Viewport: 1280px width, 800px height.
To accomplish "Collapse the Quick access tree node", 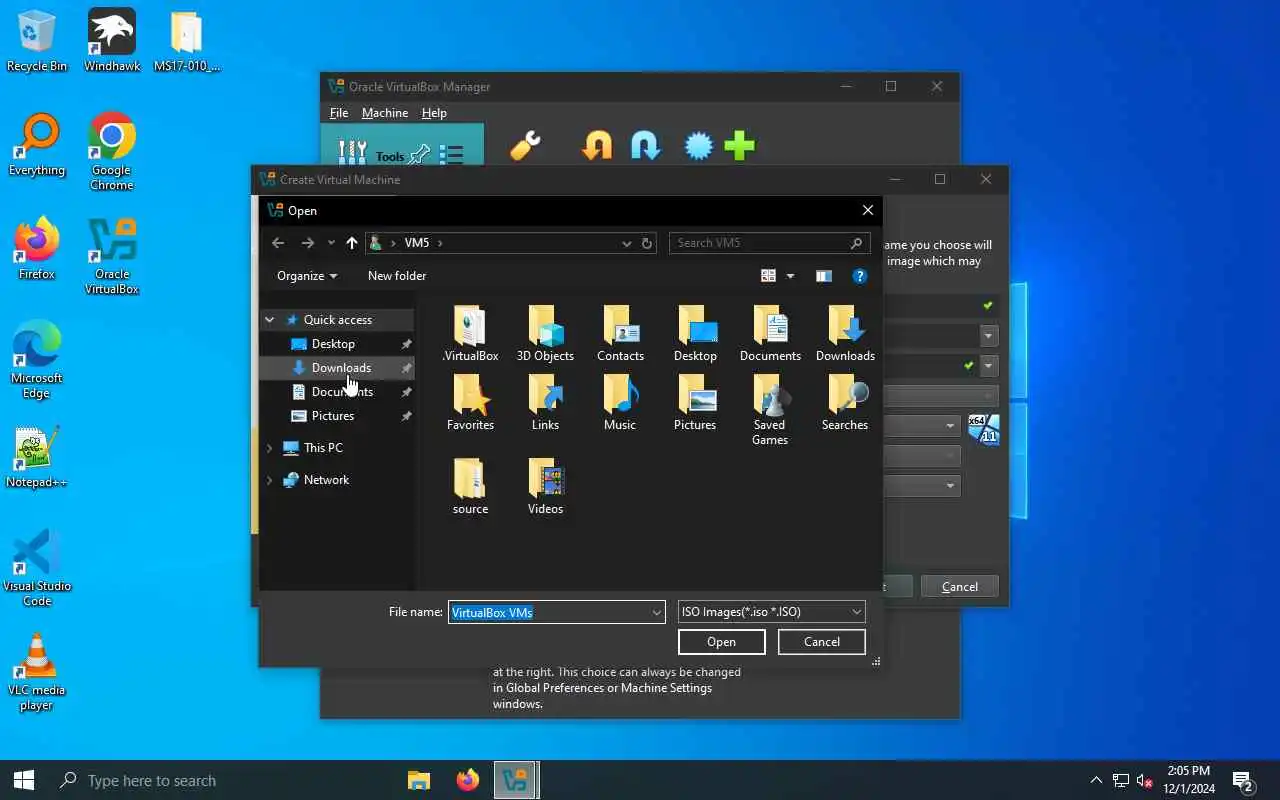I will [269, 320].
